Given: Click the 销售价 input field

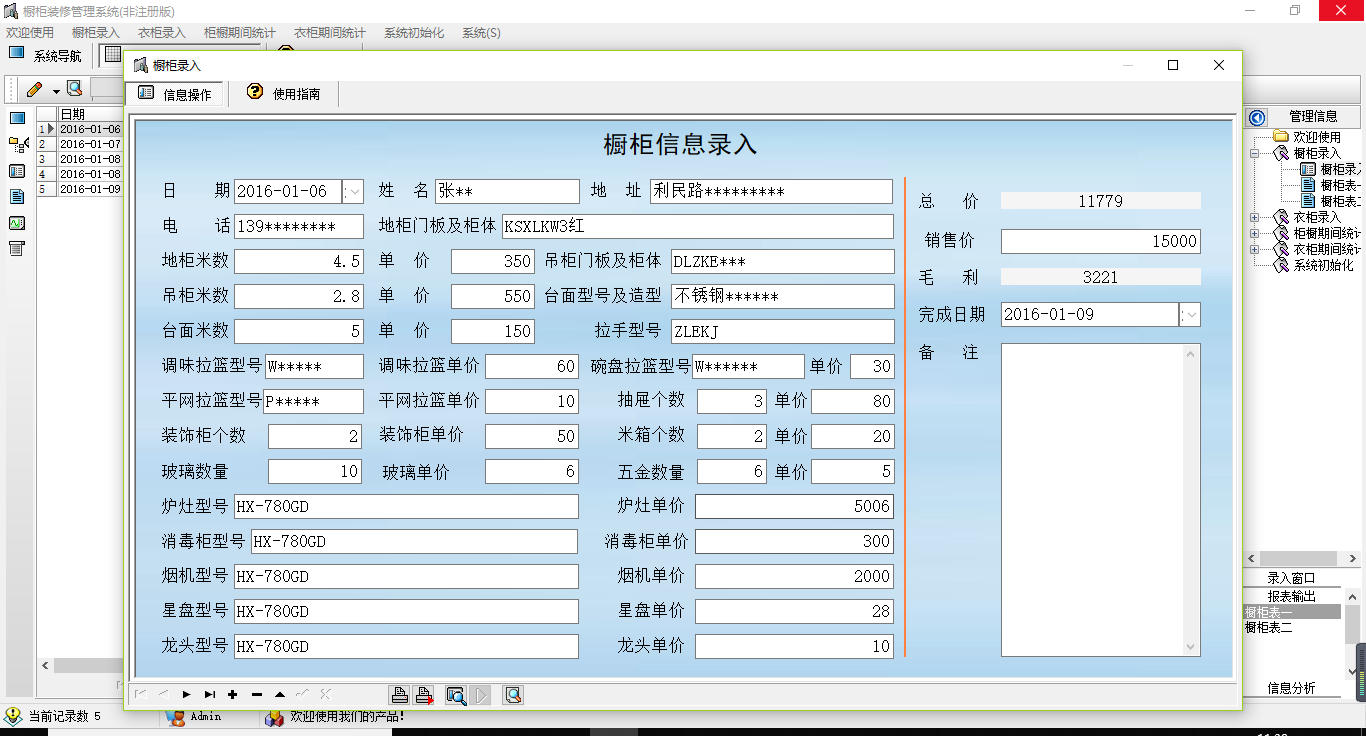Looking at the screenshot, I should (1100, 241).
